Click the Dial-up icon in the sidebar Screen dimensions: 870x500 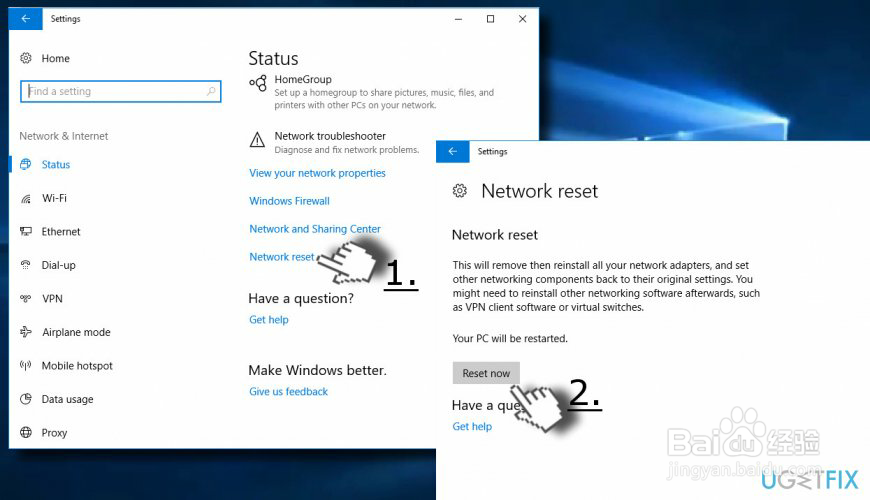point(26,265)
